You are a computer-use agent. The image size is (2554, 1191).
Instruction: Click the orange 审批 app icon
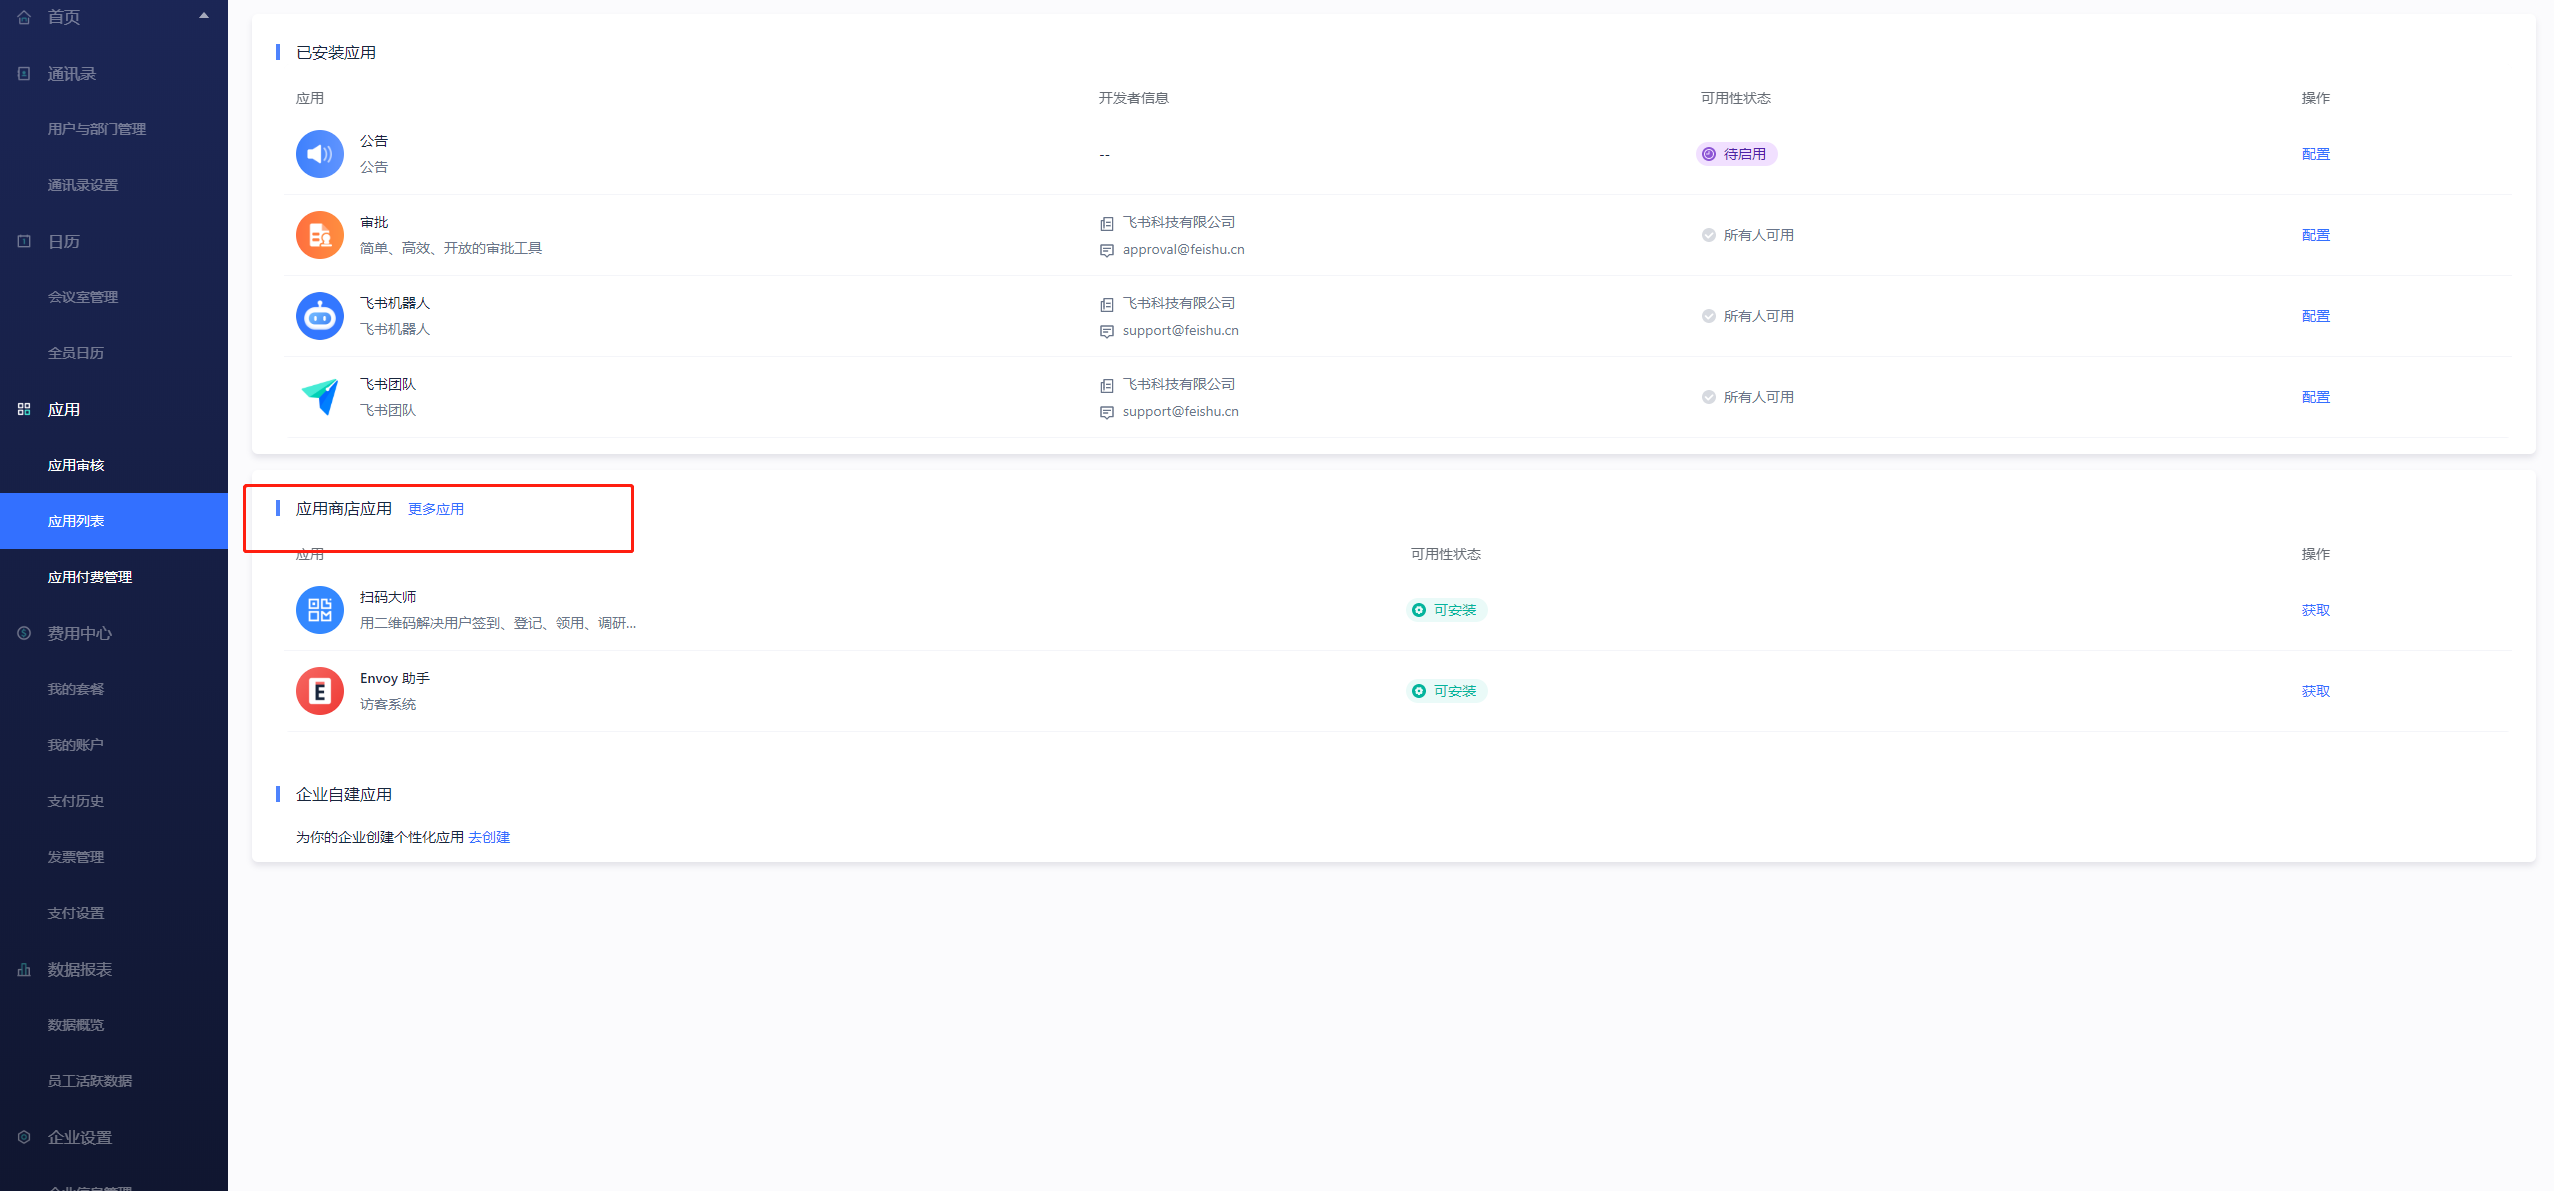click(319, 235)
